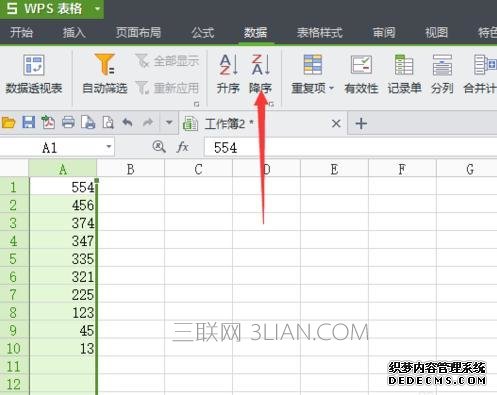Image resolution: width=497 pixels, height=395 pixels.
Task: Export to PDF icon in quick toolbar
Action: [x=48, y=122]
